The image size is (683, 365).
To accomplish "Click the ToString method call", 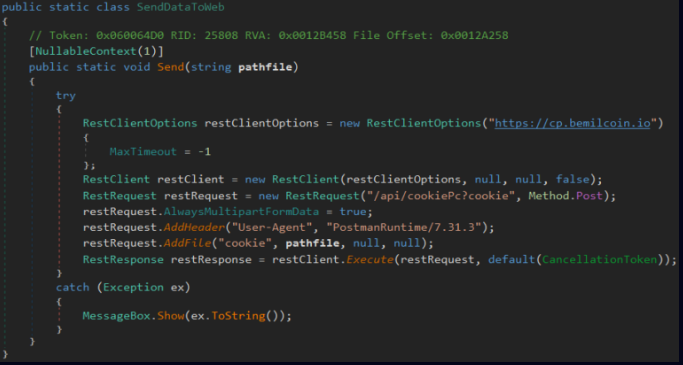I will 238,316.
